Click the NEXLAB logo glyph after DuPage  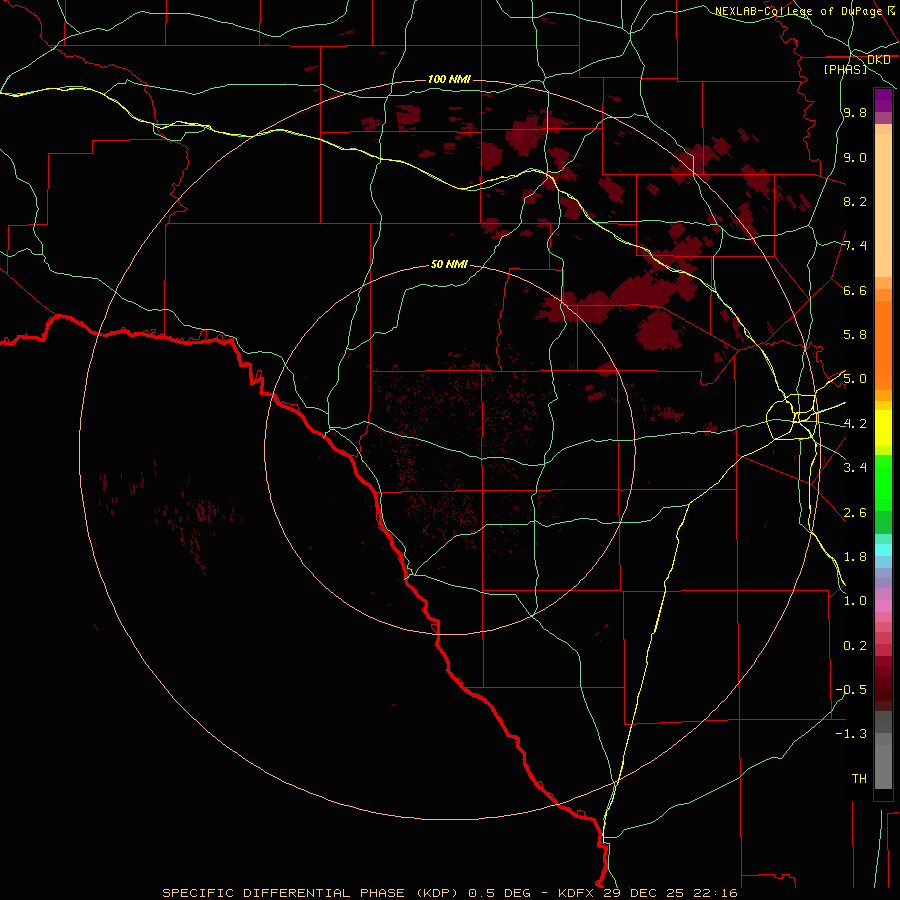pos(890,11)
